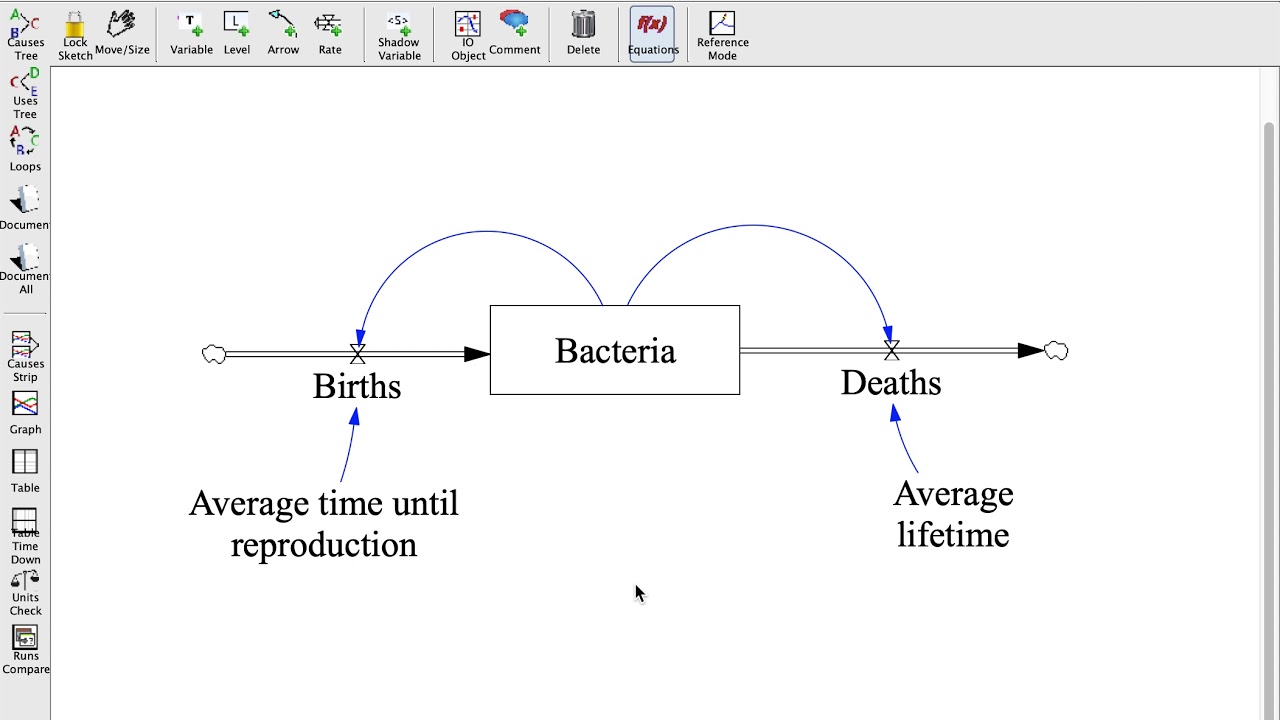This screenshot has height=720, width=1280.
Task: Open the Document All tool
Action: click(x=25, y=268)
